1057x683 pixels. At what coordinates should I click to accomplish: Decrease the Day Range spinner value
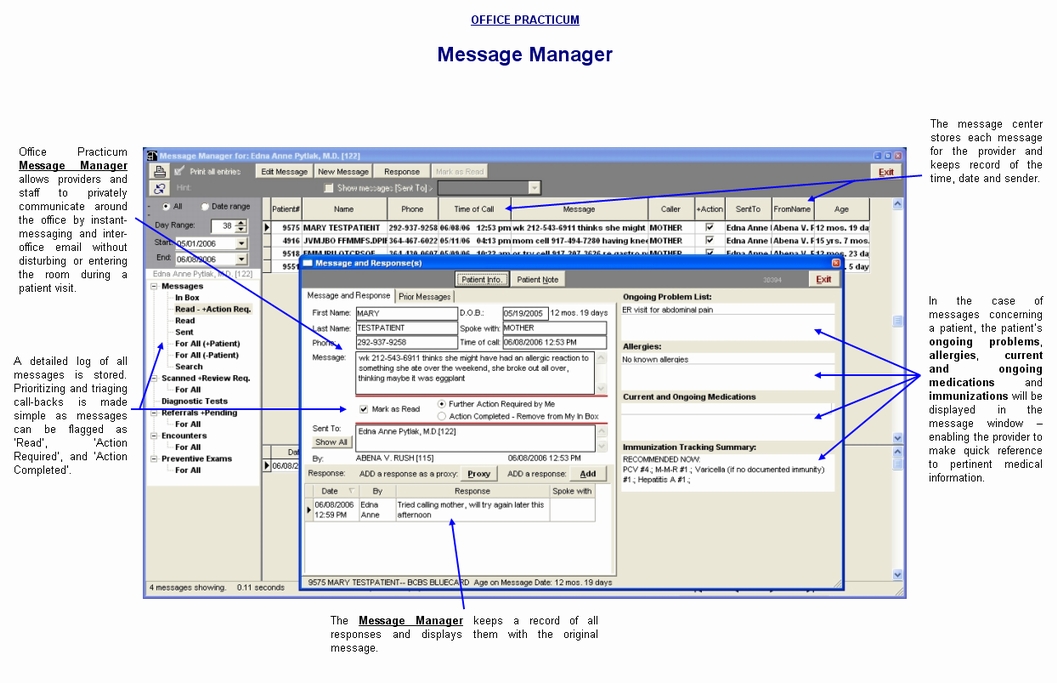coord(241,229)
